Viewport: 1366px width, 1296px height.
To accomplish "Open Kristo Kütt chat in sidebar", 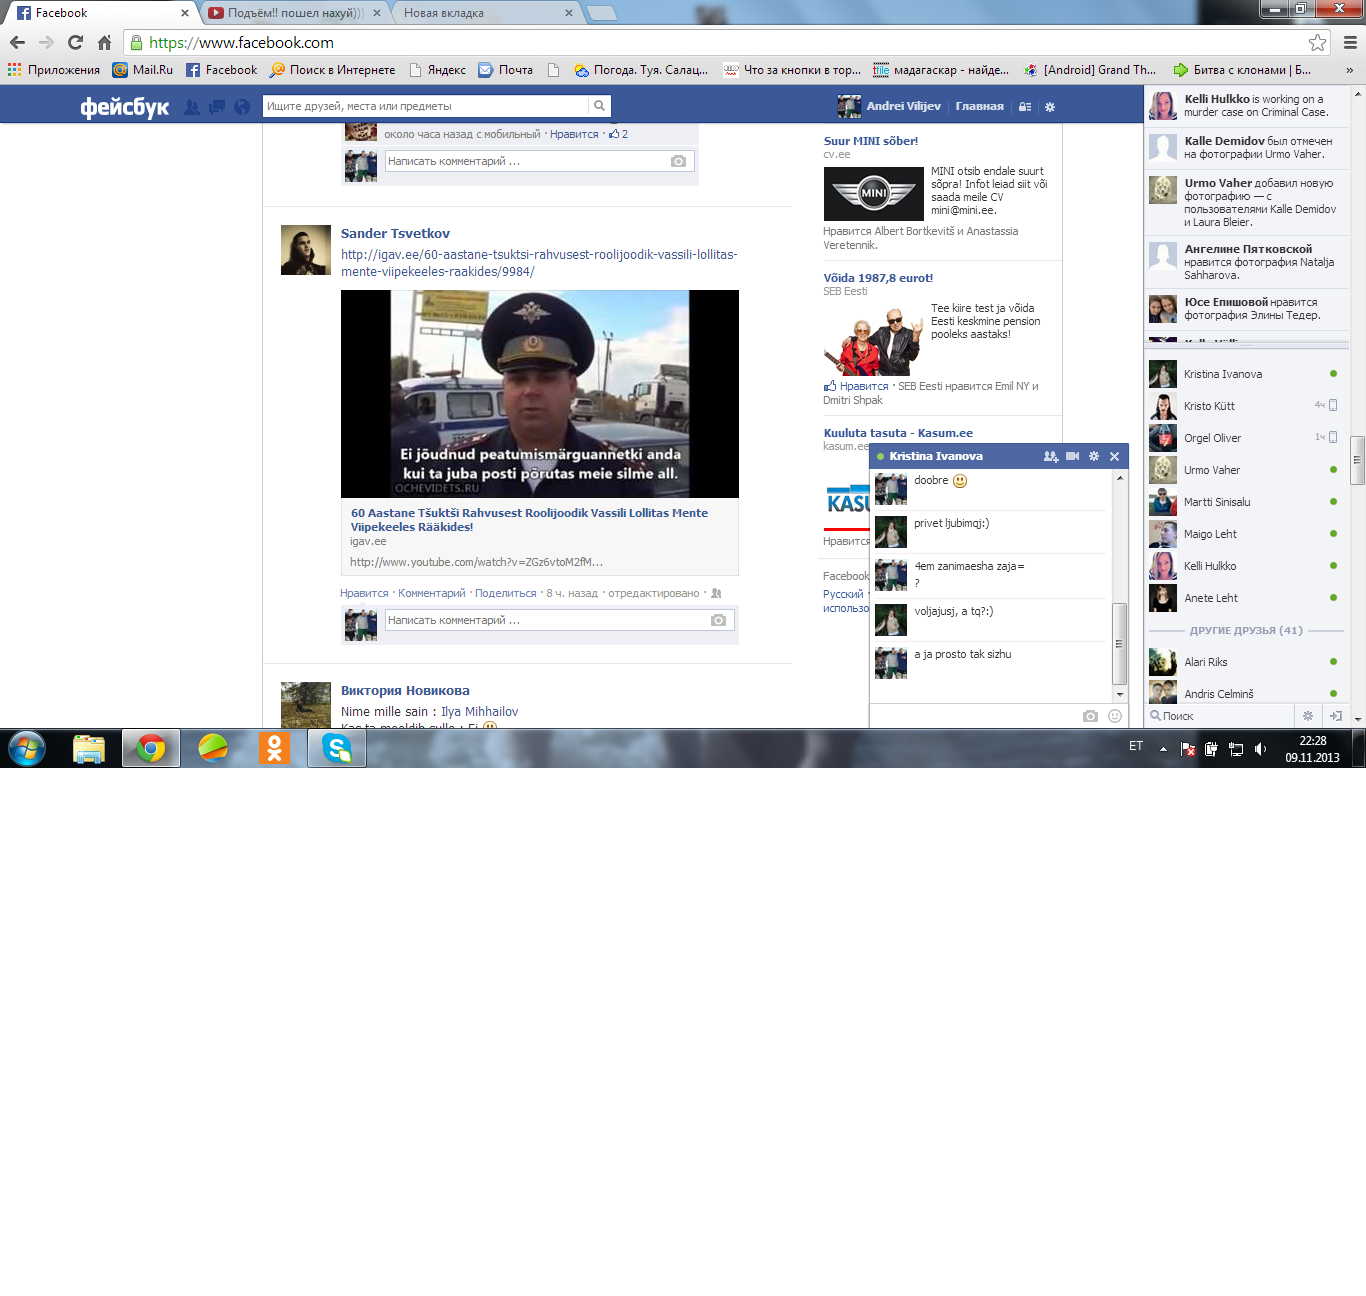I will click(x=1245, y=406).
